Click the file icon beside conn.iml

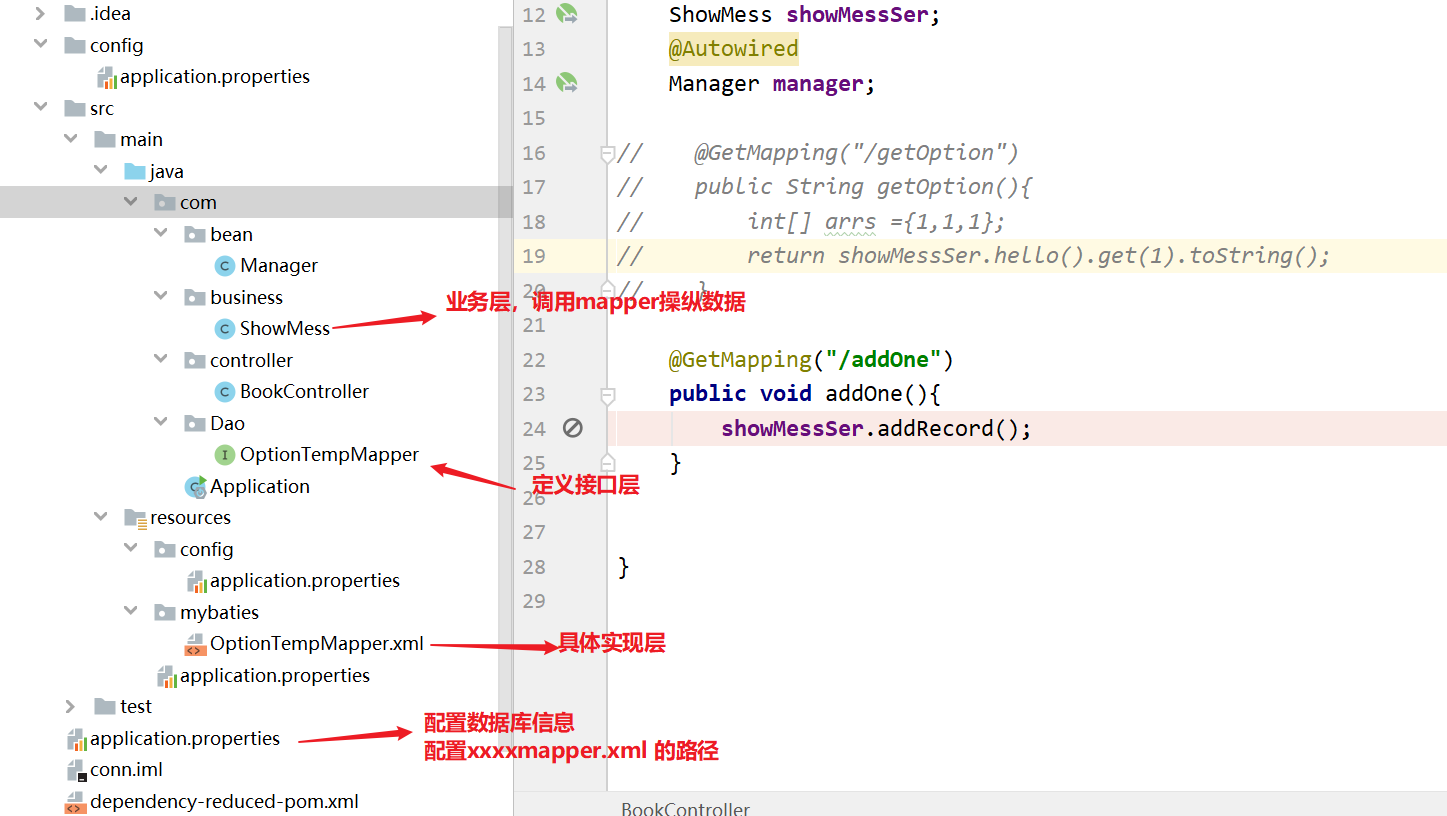(x=76, y=770)
